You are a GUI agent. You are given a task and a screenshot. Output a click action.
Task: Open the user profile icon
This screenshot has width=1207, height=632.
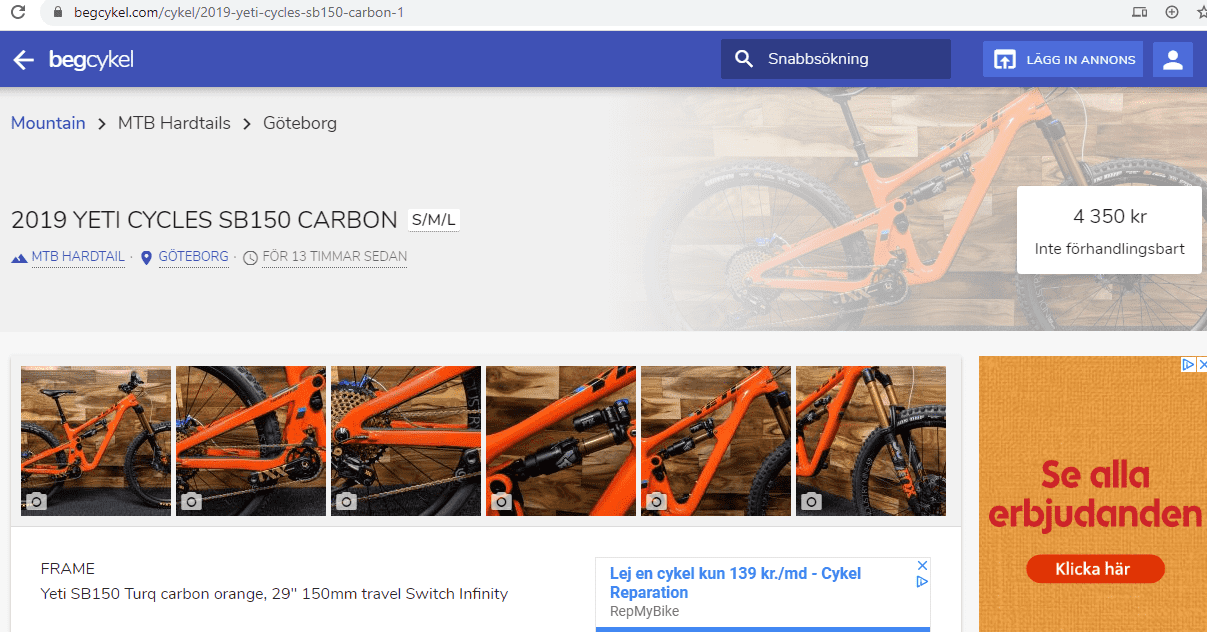pyautogui.click(x=1173, y=60)
